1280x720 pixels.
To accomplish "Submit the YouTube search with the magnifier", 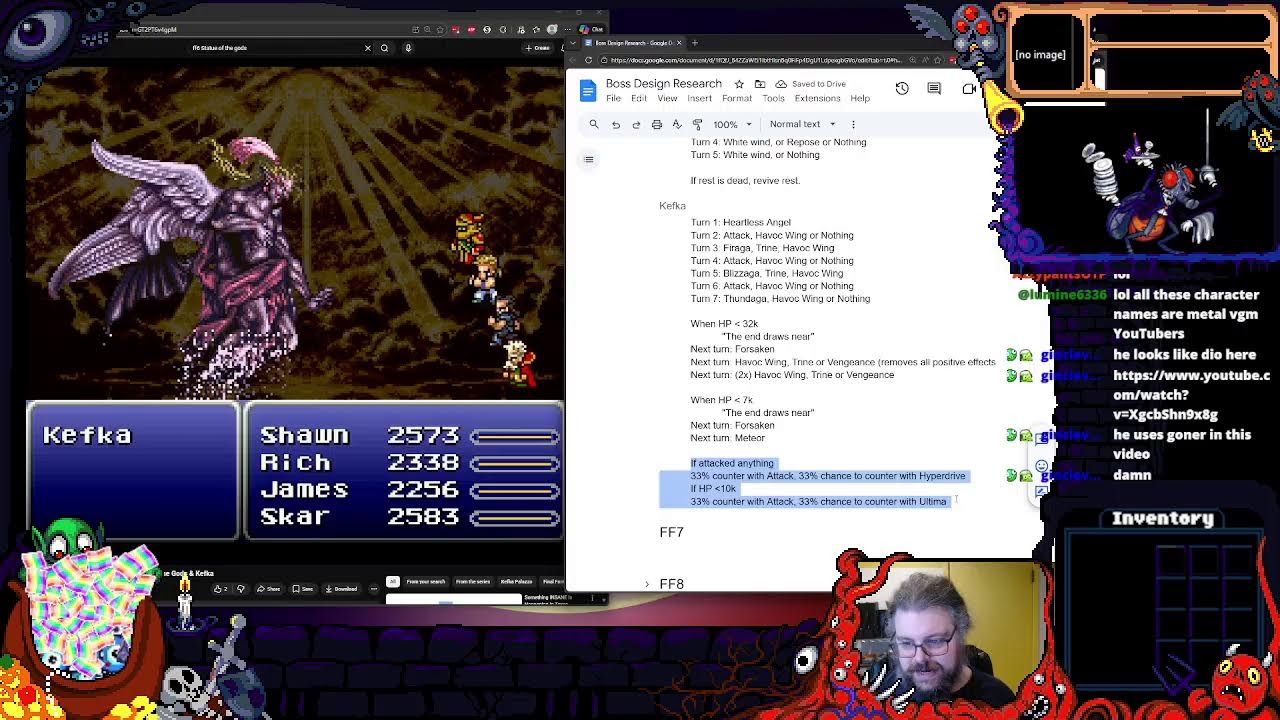I will click(384, 48).
